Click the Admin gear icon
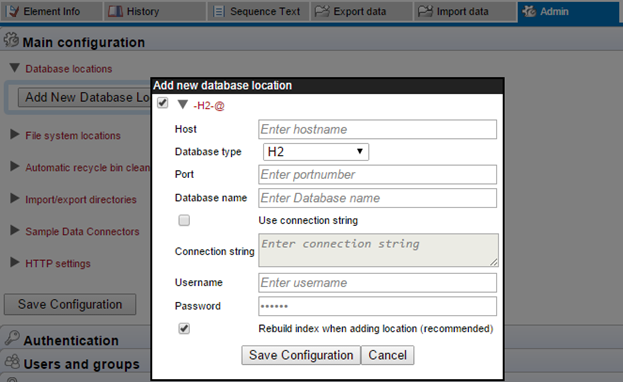Screen dimensions: 623x382 (529, 11)
